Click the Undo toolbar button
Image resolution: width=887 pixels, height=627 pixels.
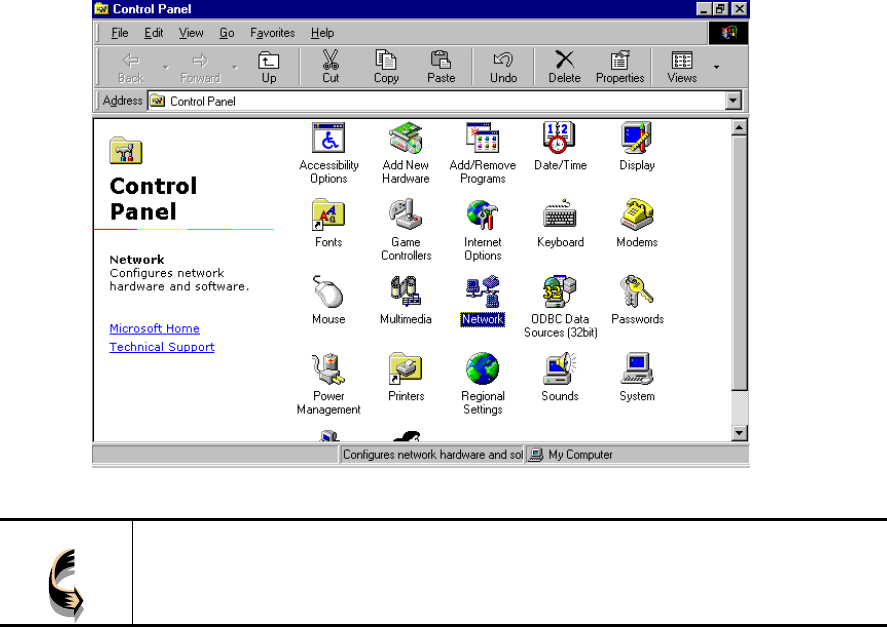click(503, 67)
